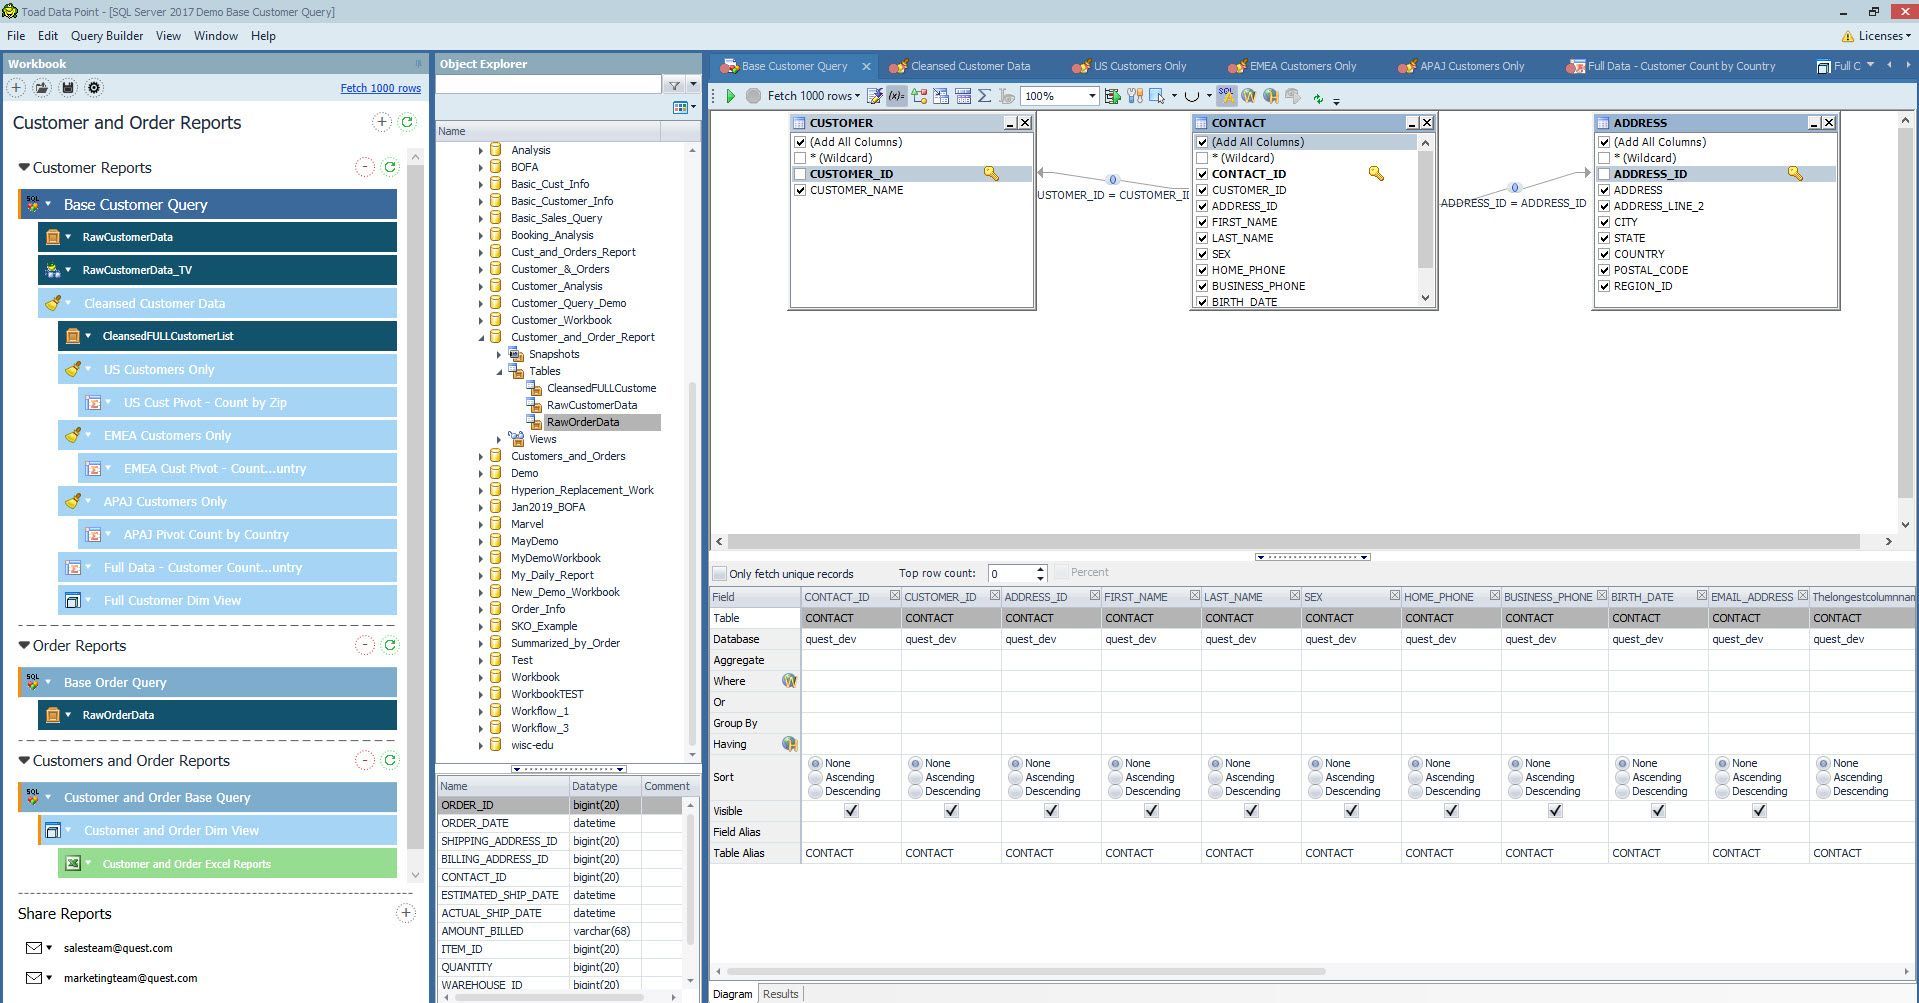
Task: Open the Query Builder menu
Action: point(107,36)
